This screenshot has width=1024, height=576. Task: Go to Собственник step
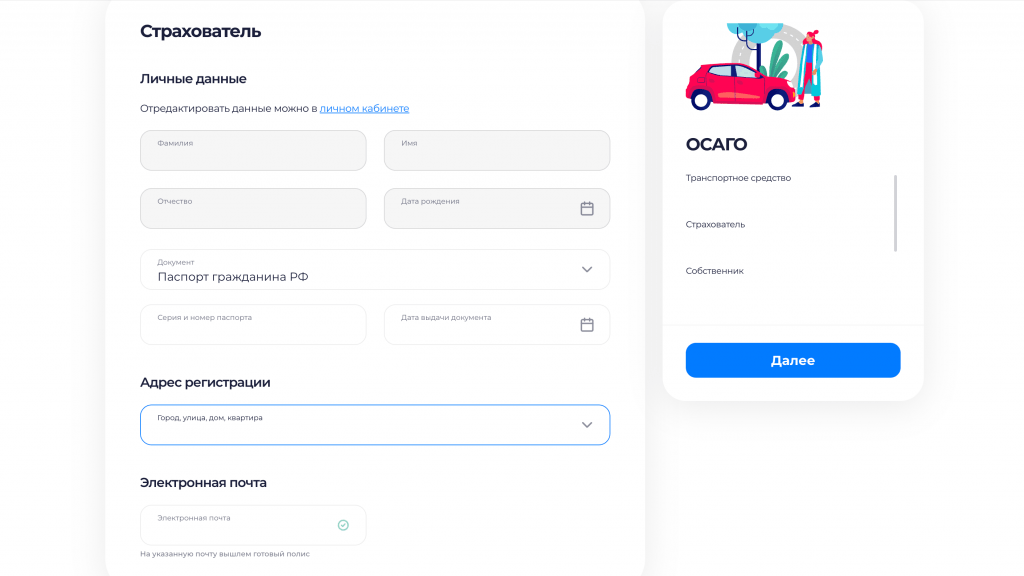714,271
